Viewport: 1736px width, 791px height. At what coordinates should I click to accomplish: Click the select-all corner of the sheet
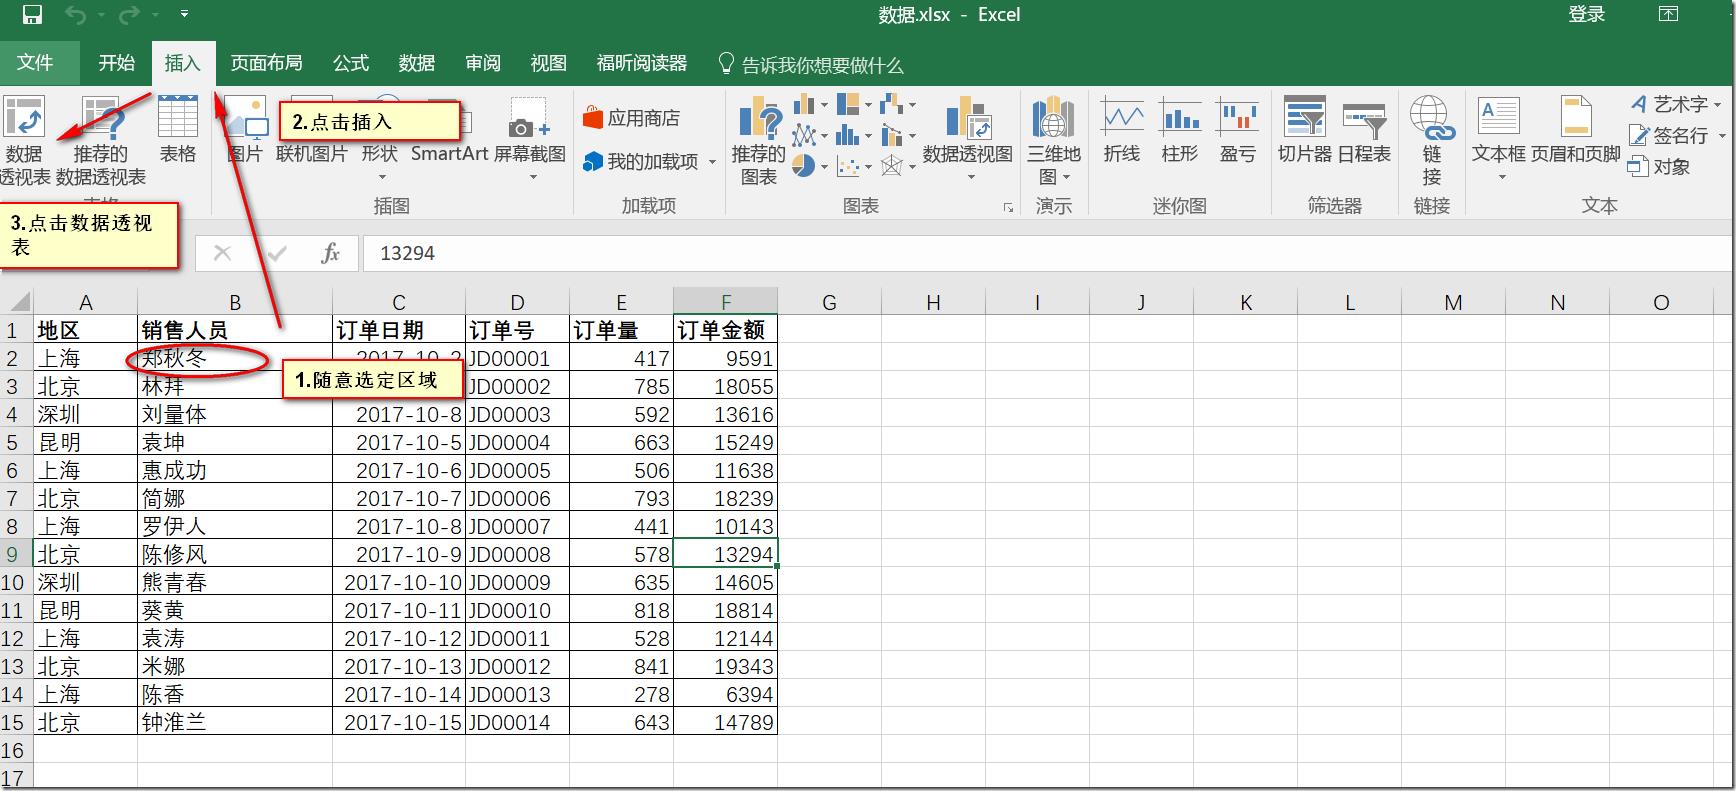[16, 302]
